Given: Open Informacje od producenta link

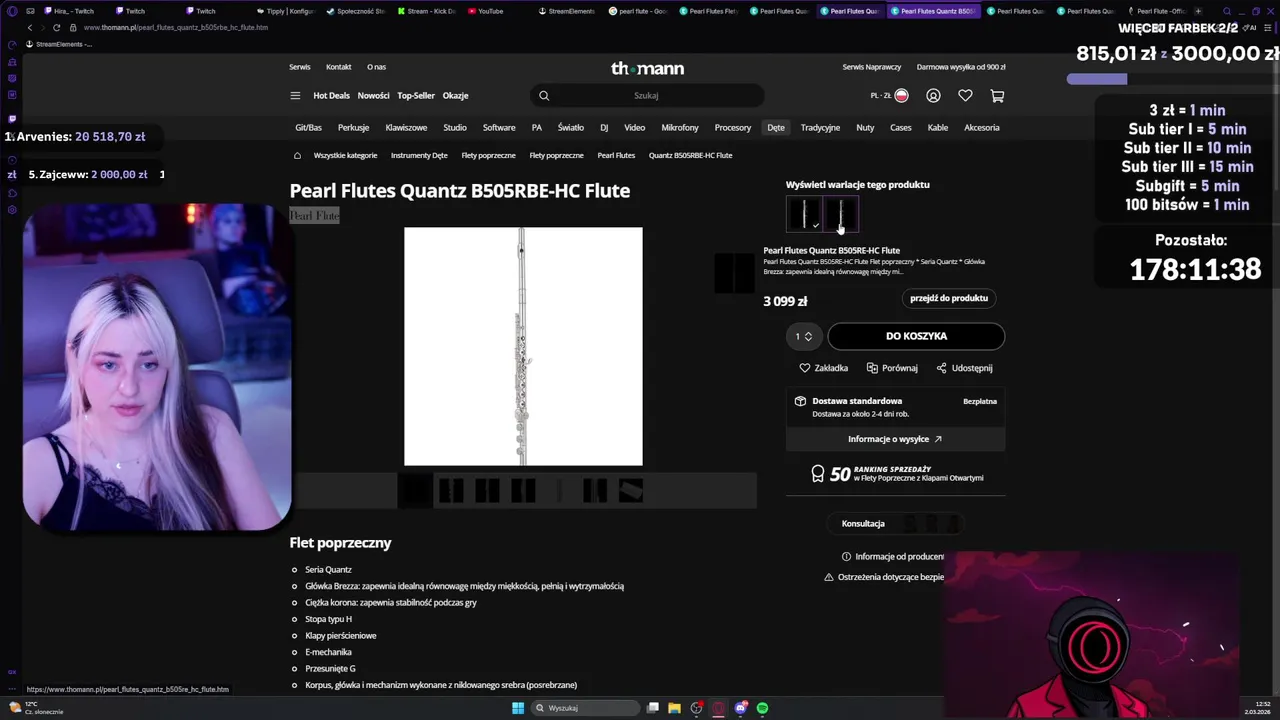Looking at the screenshot, I should [x=893, y=557].
